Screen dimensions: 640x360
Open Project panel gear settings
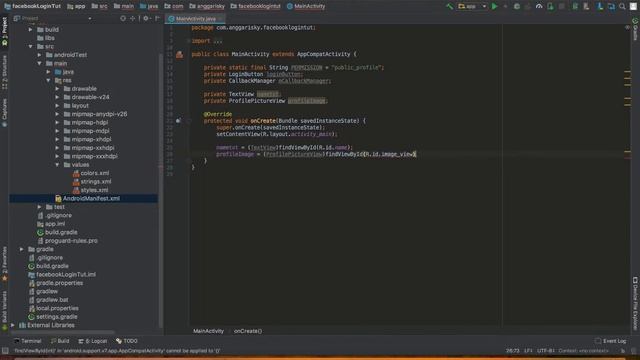[146, 18]
